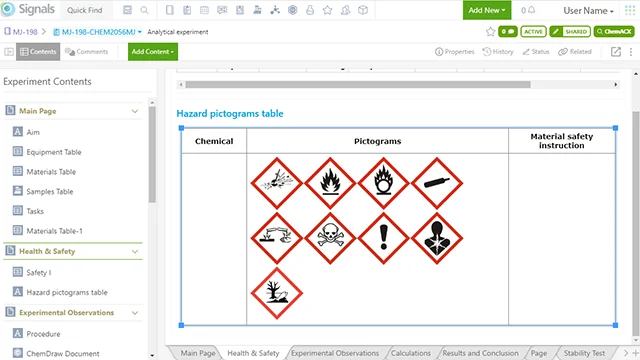
Task: Select Samples Table in contents
Action: [x=50, y=191]
